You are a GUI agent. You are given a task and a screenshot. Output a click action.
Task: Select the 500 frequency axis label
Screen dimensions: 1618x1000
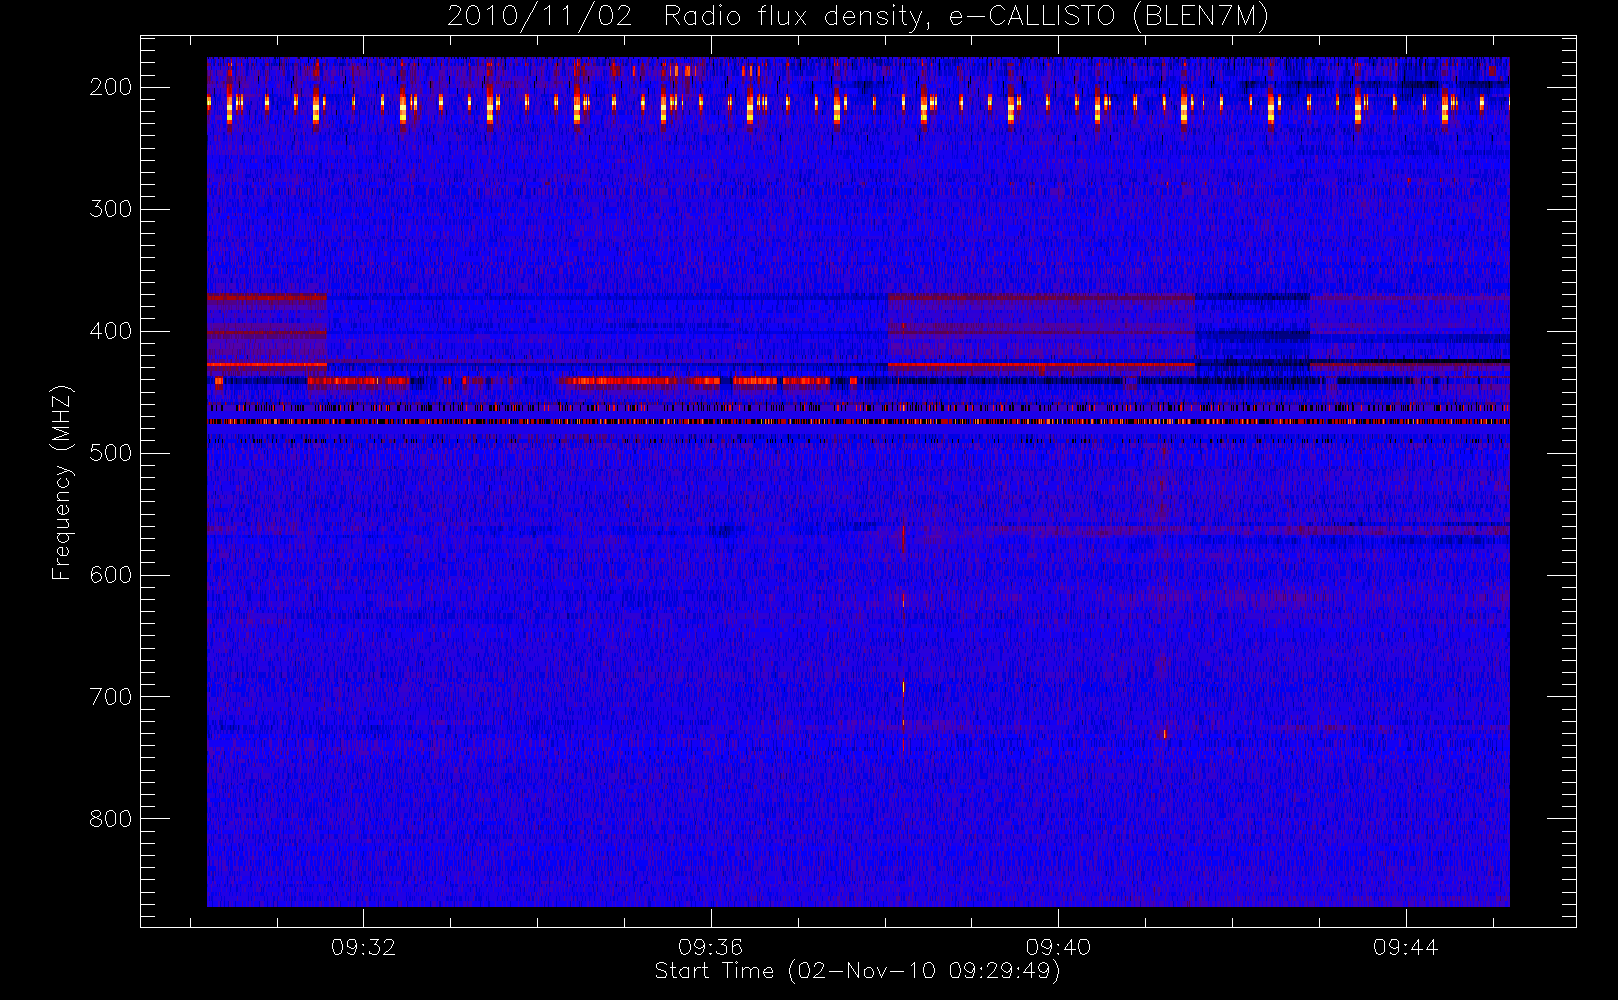point(110,453)
